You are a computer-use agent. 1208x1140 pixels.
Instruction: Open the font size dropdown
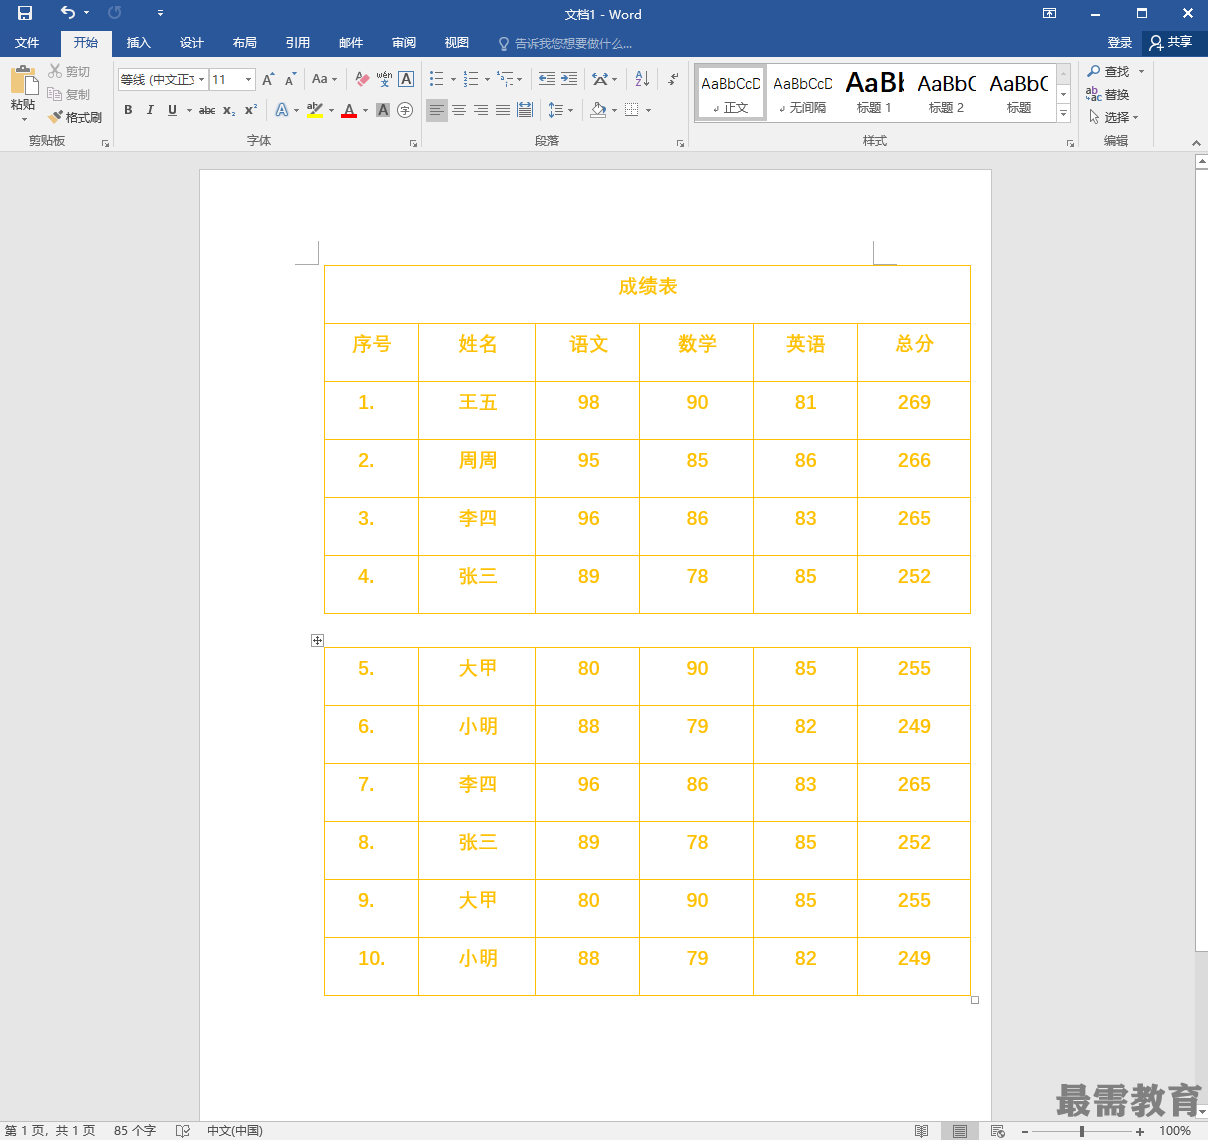tap(248, 79)
